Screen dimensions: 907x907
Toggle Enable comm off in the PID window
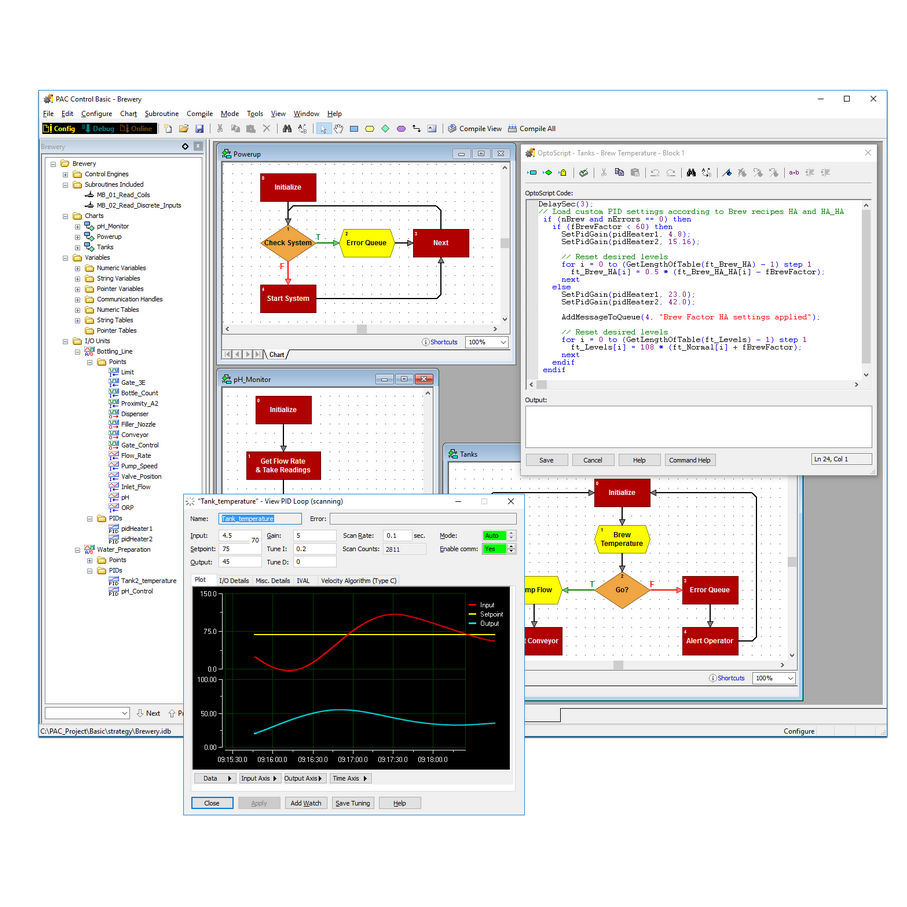(x=494, y=548)
